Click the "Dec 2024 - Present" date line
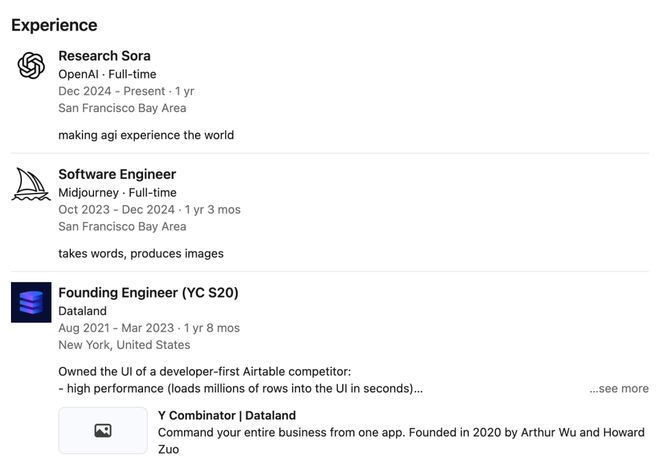The width and height of the screenshot is (660, 461). tap(126, 91)
